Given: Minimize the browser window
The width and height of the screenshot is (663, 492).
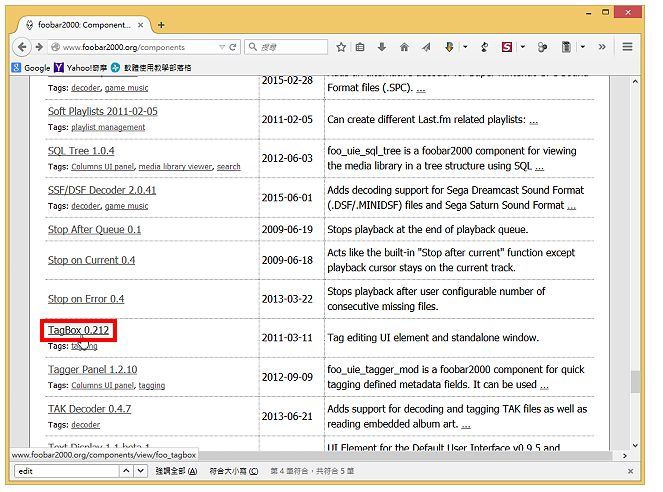Looking at the screenshot, I should [589, 13].
